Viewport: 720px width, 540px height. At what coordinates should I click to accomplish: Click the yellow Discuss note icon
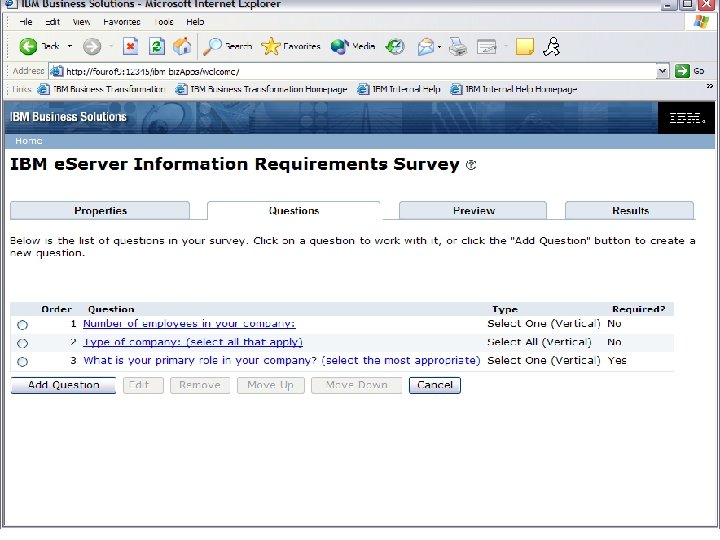coord(524,47)
